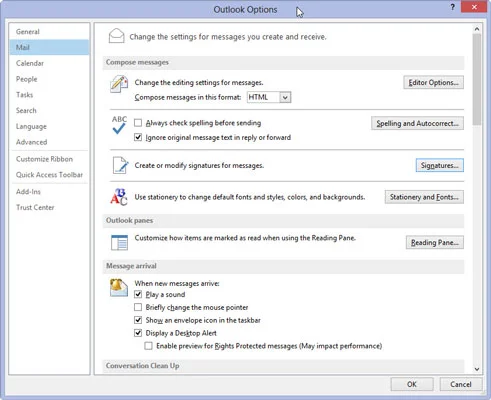Click OK to confirm Outlook Options
The image size is (491, 400).
412,384
